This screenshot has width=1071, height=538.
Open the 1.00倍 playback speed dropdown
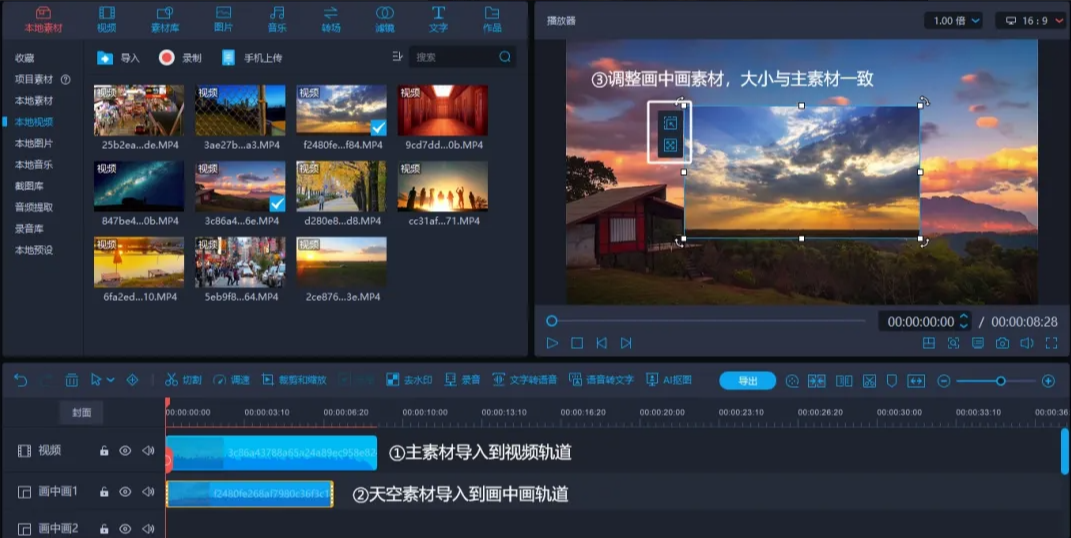coord(954,20)
